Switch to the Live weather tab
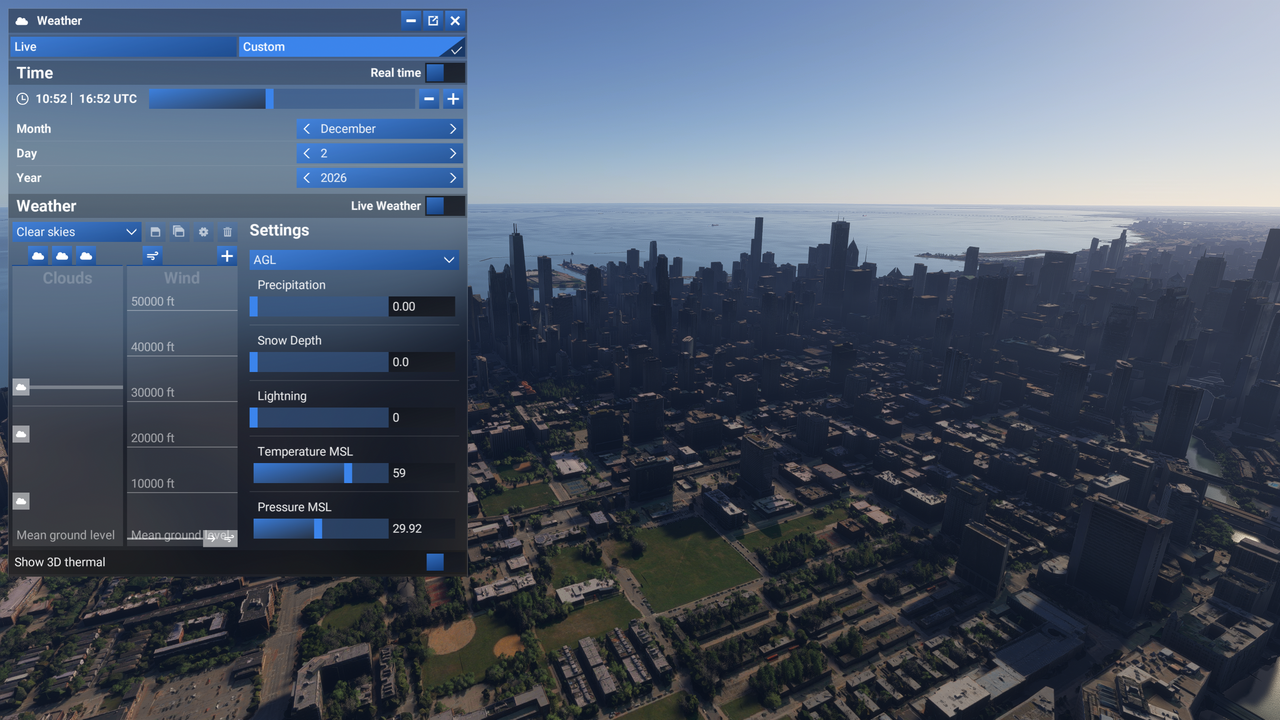 tap(123, 47)
